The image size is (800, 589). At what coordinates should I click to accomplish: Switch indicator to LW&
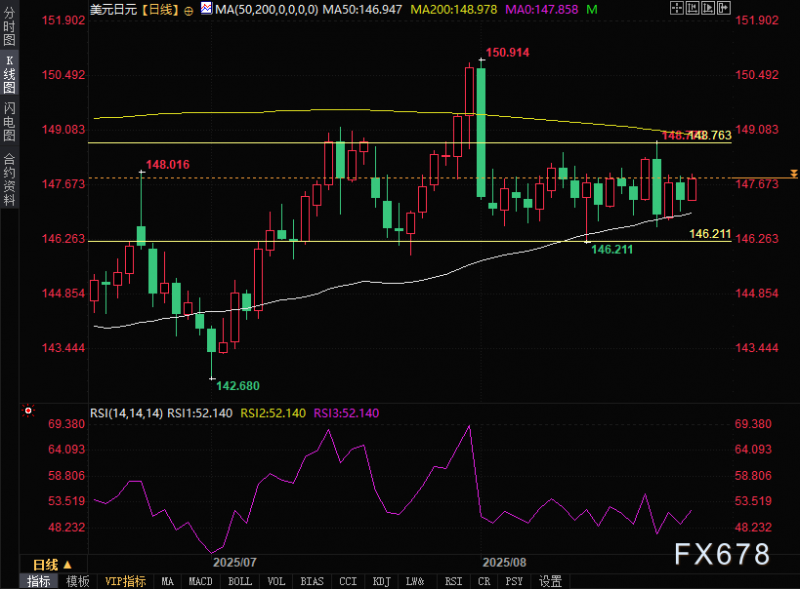[x=415, y=581]
